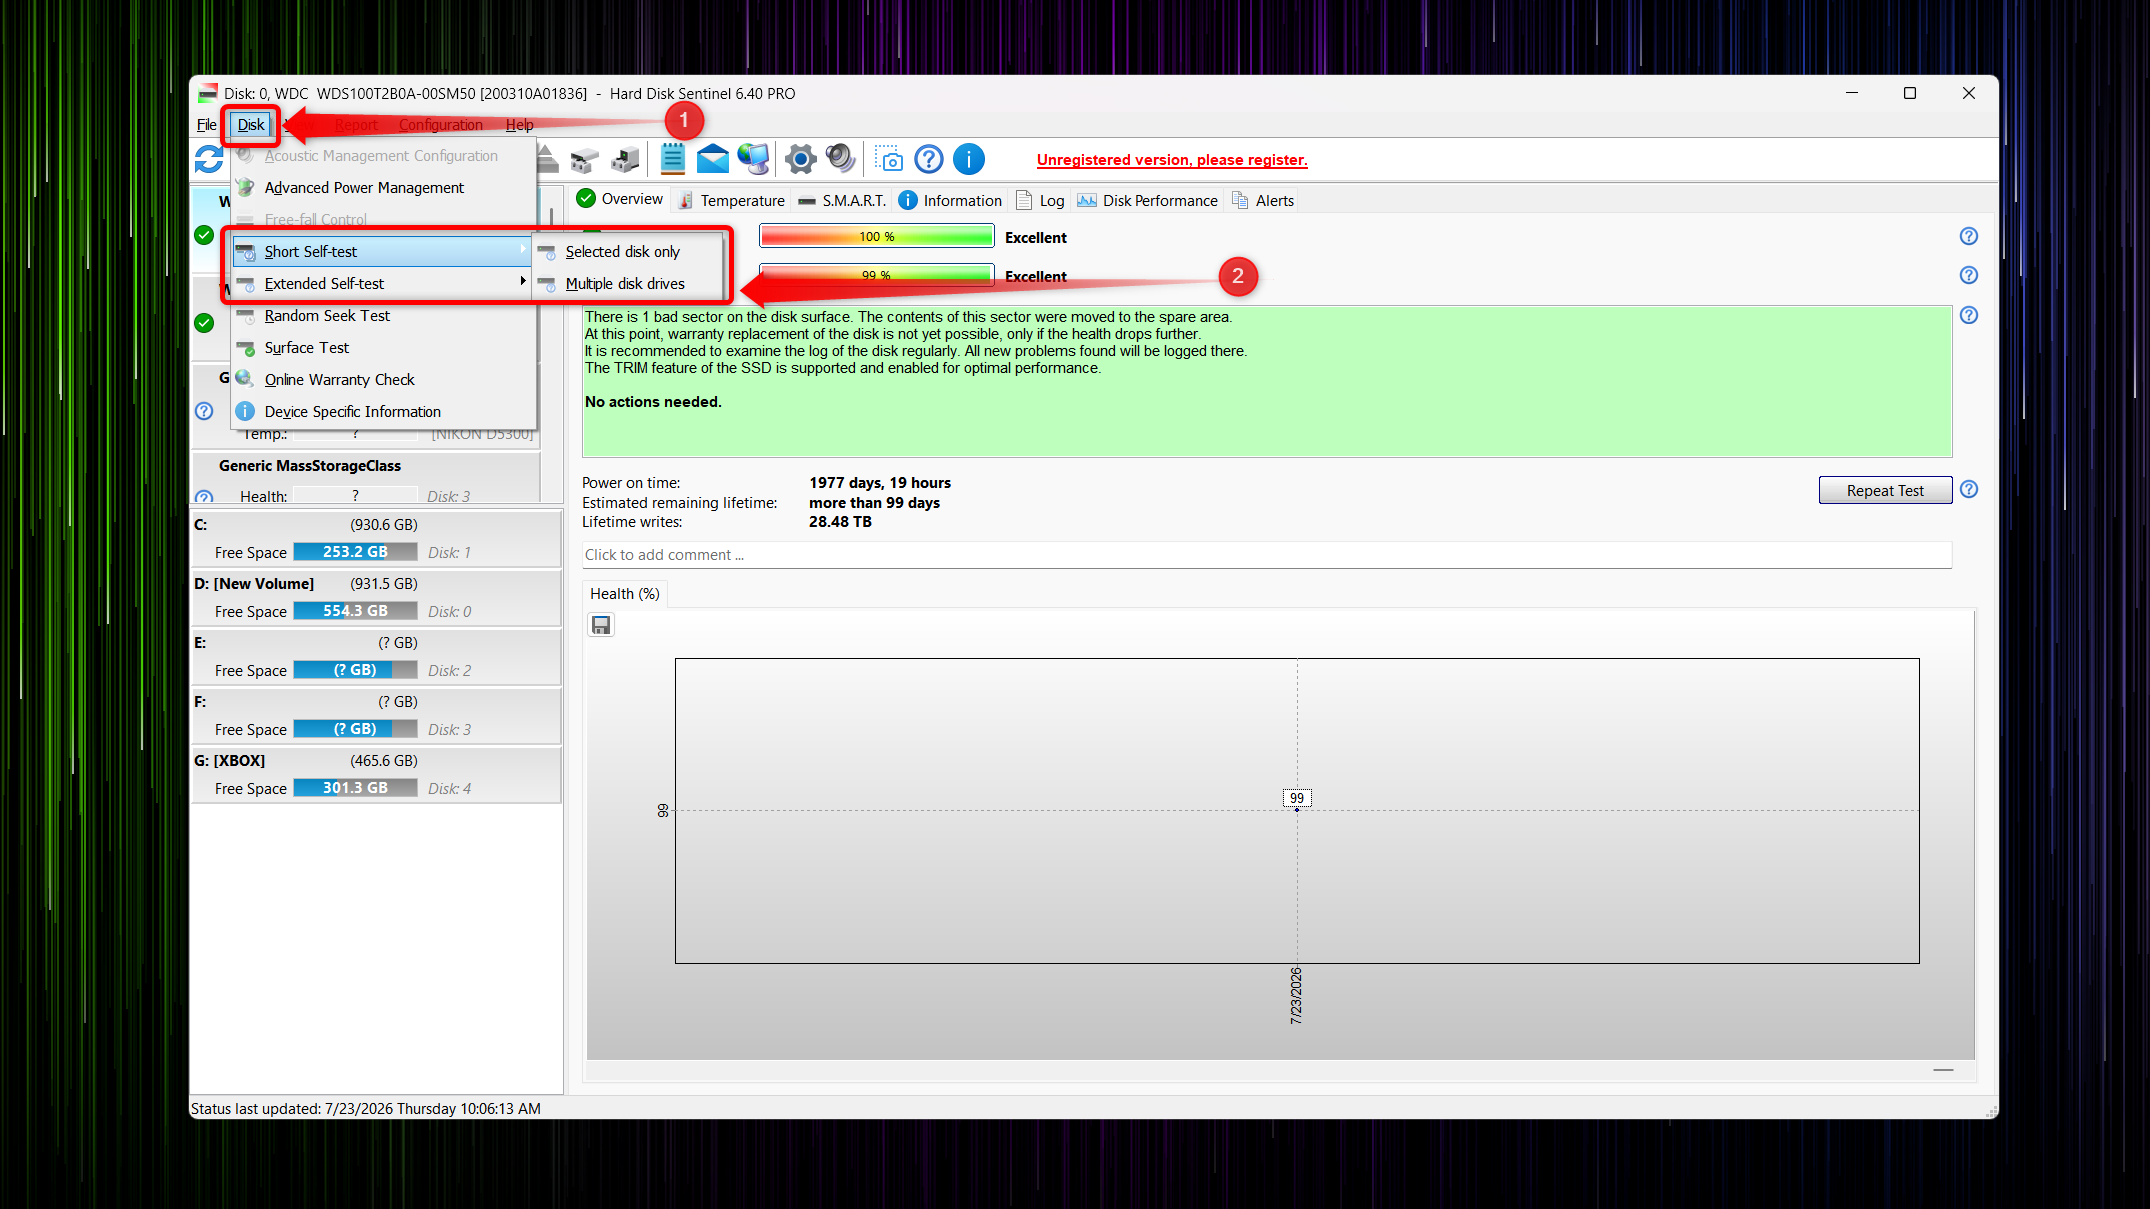Image resolution: width=2150 pixels, height=1209 pixels.
Task: Select the Generic MassStorageClass disk entry
Action: 366,479
